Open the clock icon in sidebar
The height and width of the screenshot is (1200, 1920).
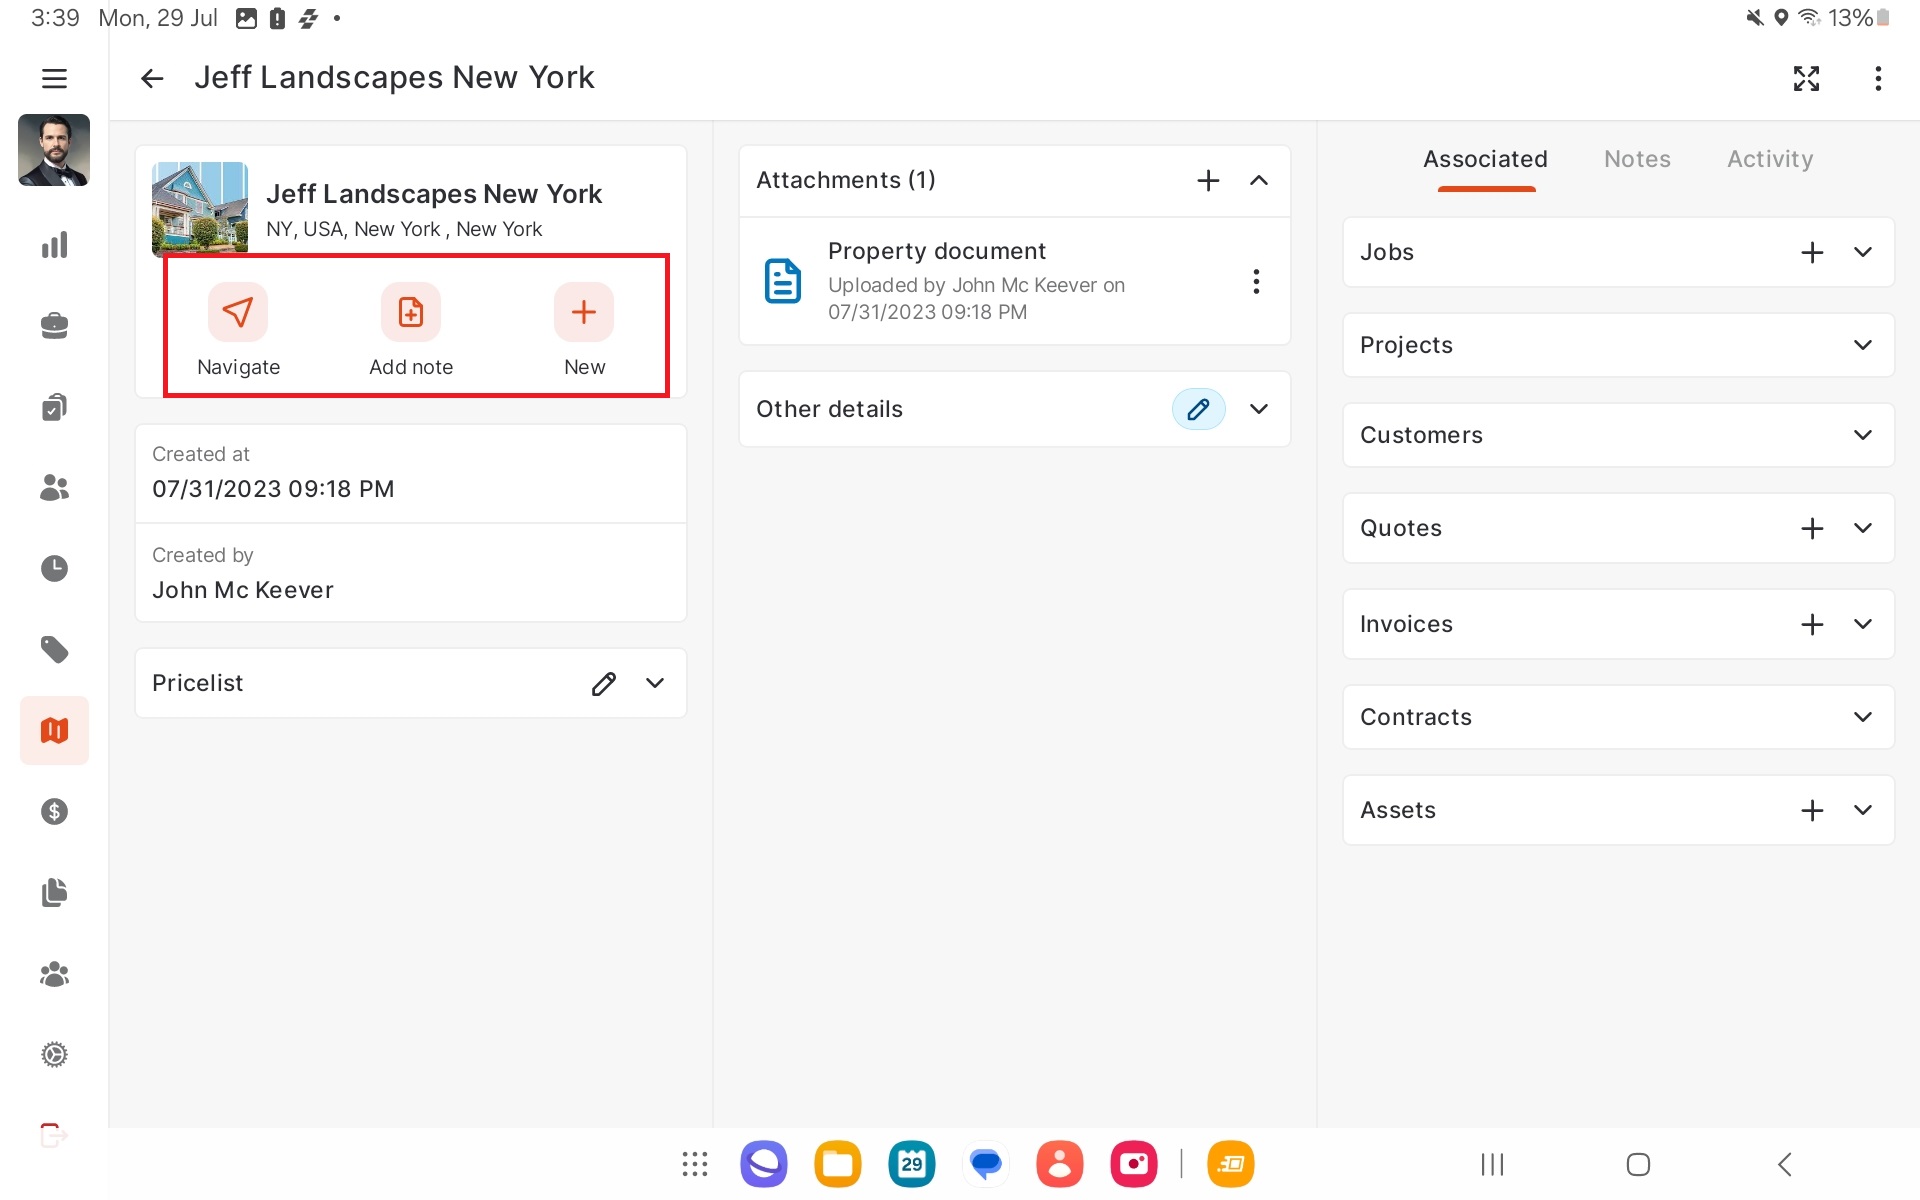[54, 568]
